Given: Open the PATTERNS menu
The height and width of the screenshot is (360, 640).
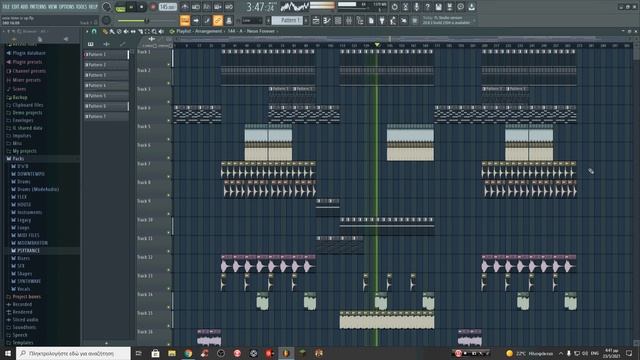Looking at the screenshot, I should pos(38,7).
